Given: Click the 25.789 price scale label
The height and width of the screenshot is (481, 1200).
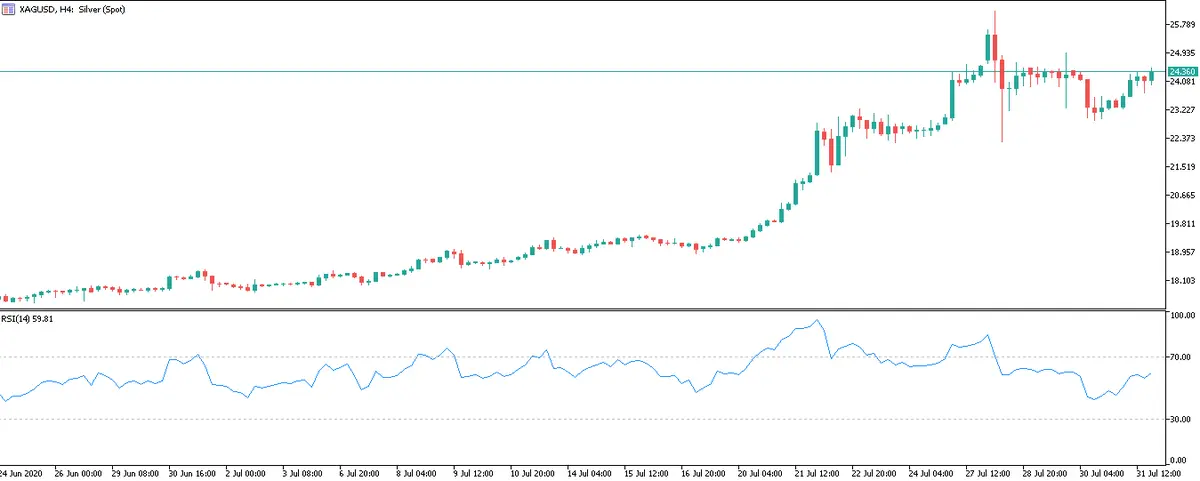Looking at the screenshot, I should tap(1182, 24).
